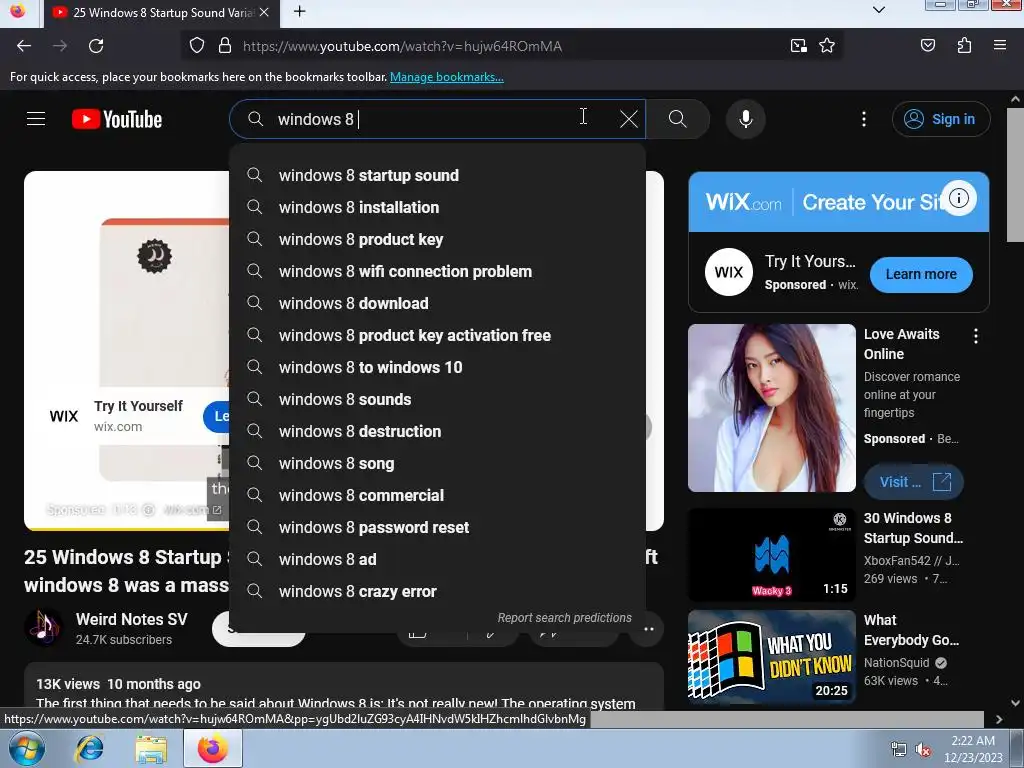Click Report search predictions
Viewport: 1024px width, 768px height.
[564, 618]
